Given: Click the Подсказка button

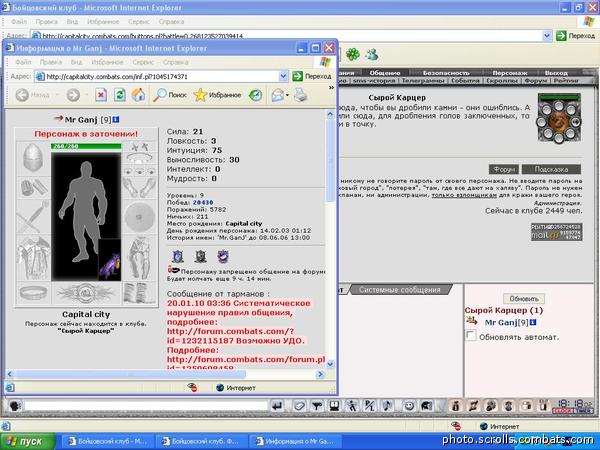Looking at the screenshot, I should [551, 169].
